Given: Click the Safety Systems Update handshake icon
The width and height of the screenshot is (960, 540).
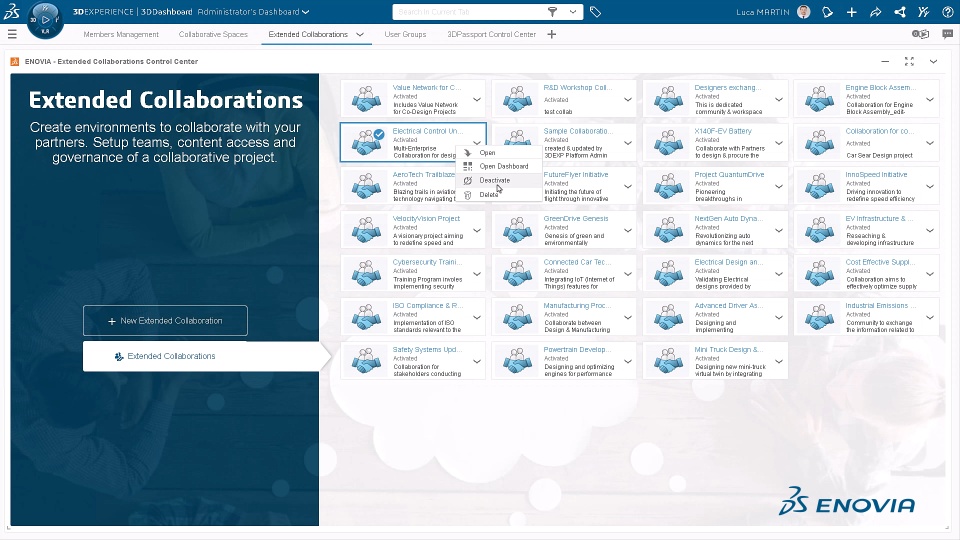Looking at the screenshot, I should click(366, 361).
